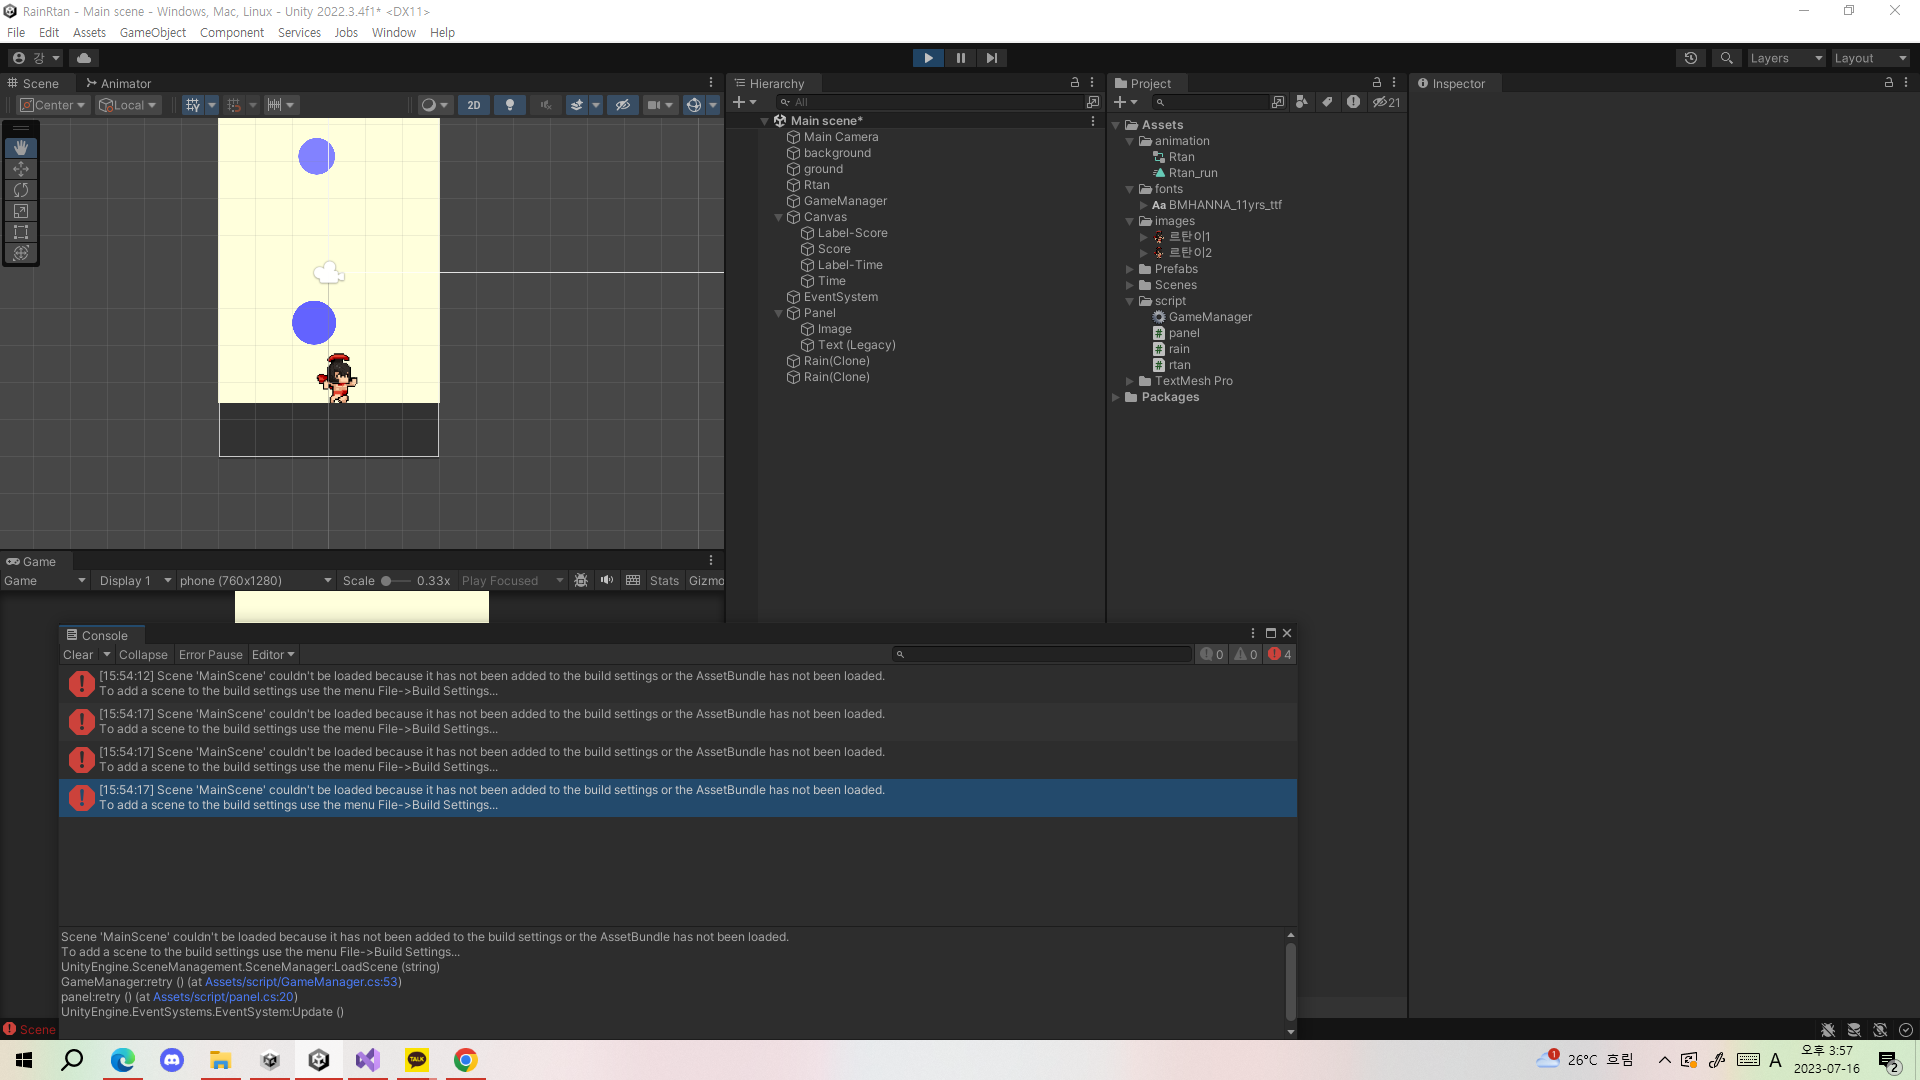The height and width of the screenshot is (1080, 1920).
Task: Click the scene camera settings icon
Action: (x=654, y=105)
